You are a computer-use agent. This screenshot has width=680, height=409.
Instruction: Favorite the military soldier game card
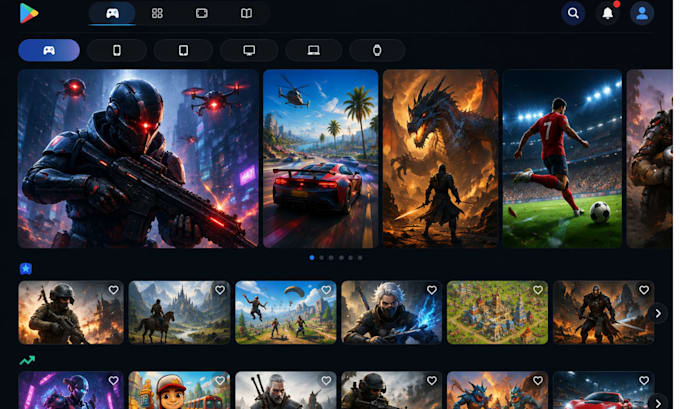(114, 290)
